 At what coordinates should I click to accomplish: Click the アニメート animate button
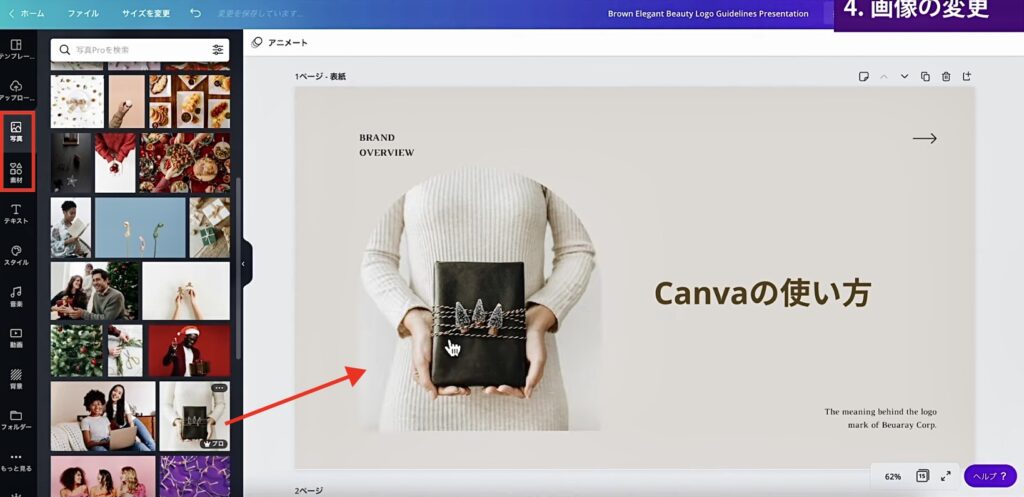[280, 42]
